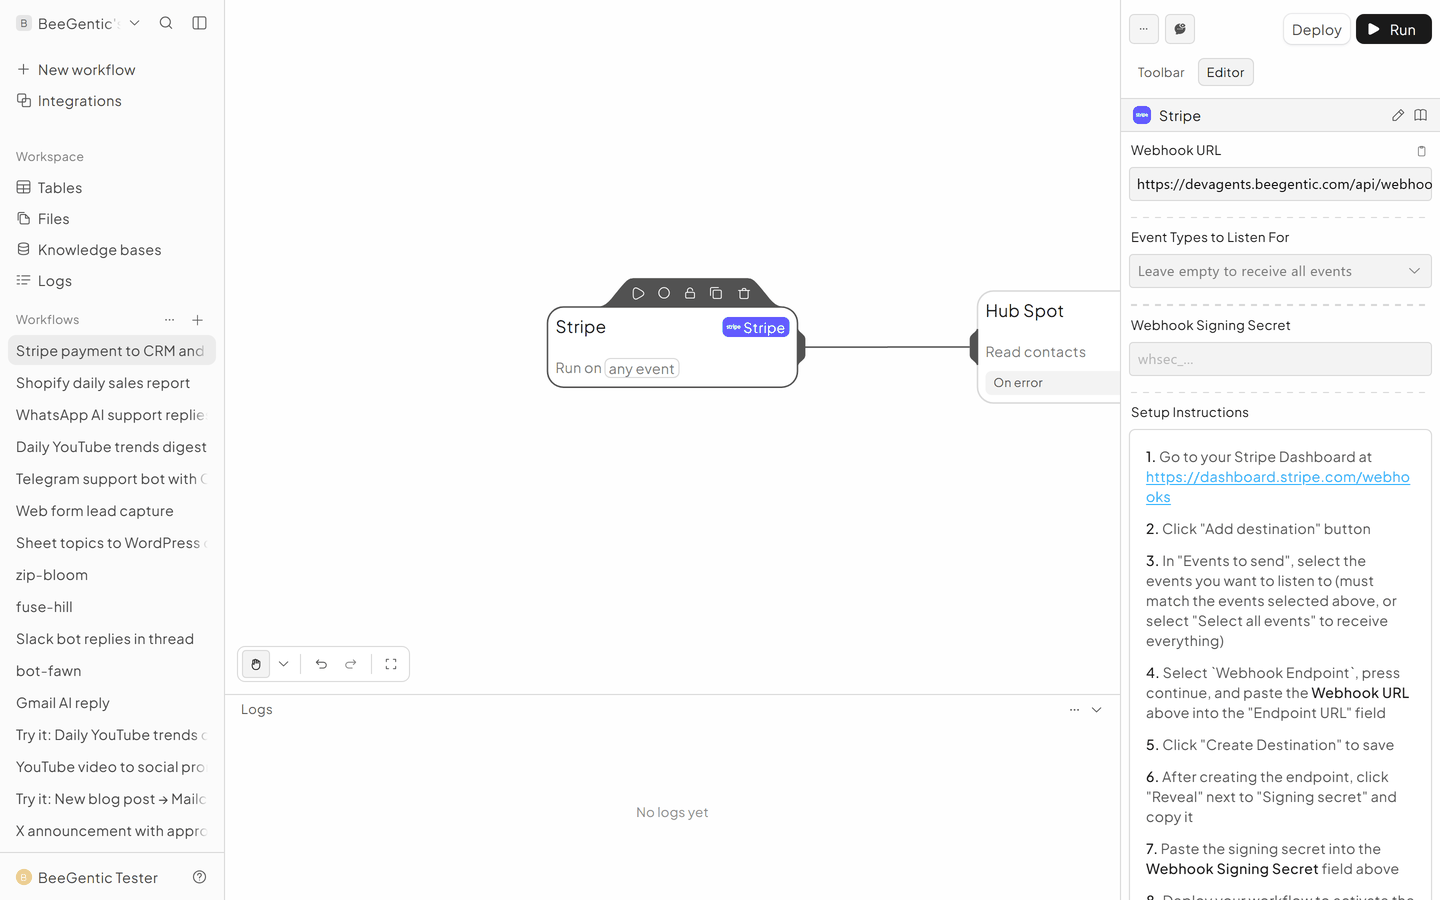
Task: Open the 'Shopify daily sales report' workflow
Action: (x=112, y=383)
